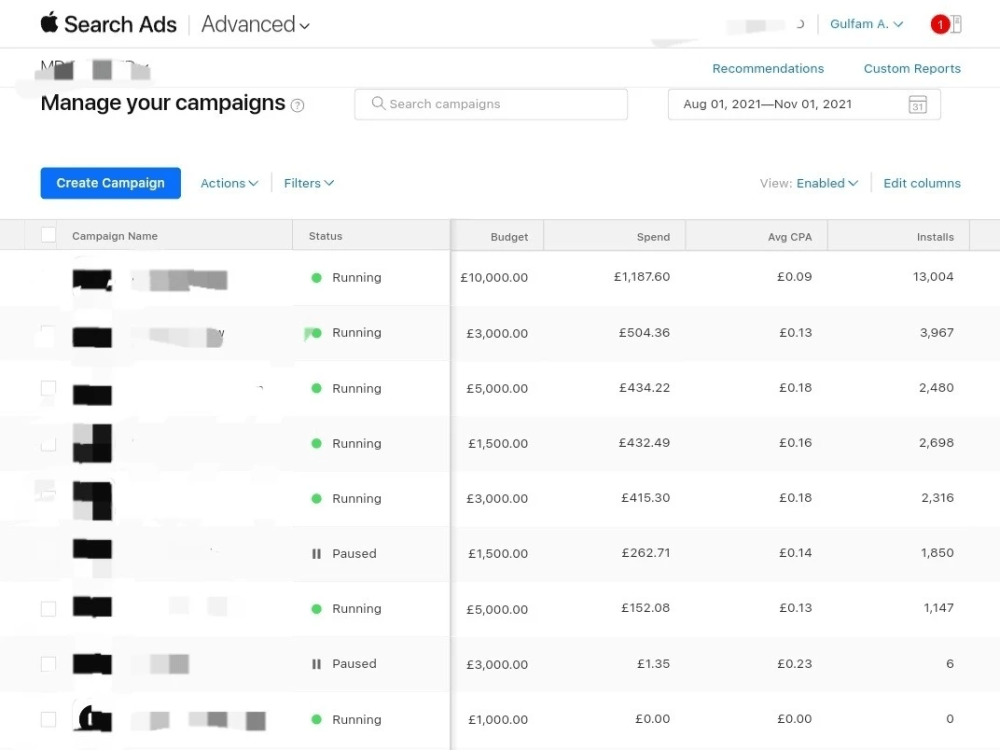
Task: Click app icon of the £262.71 spend row
Action: [x=92, y=549]
